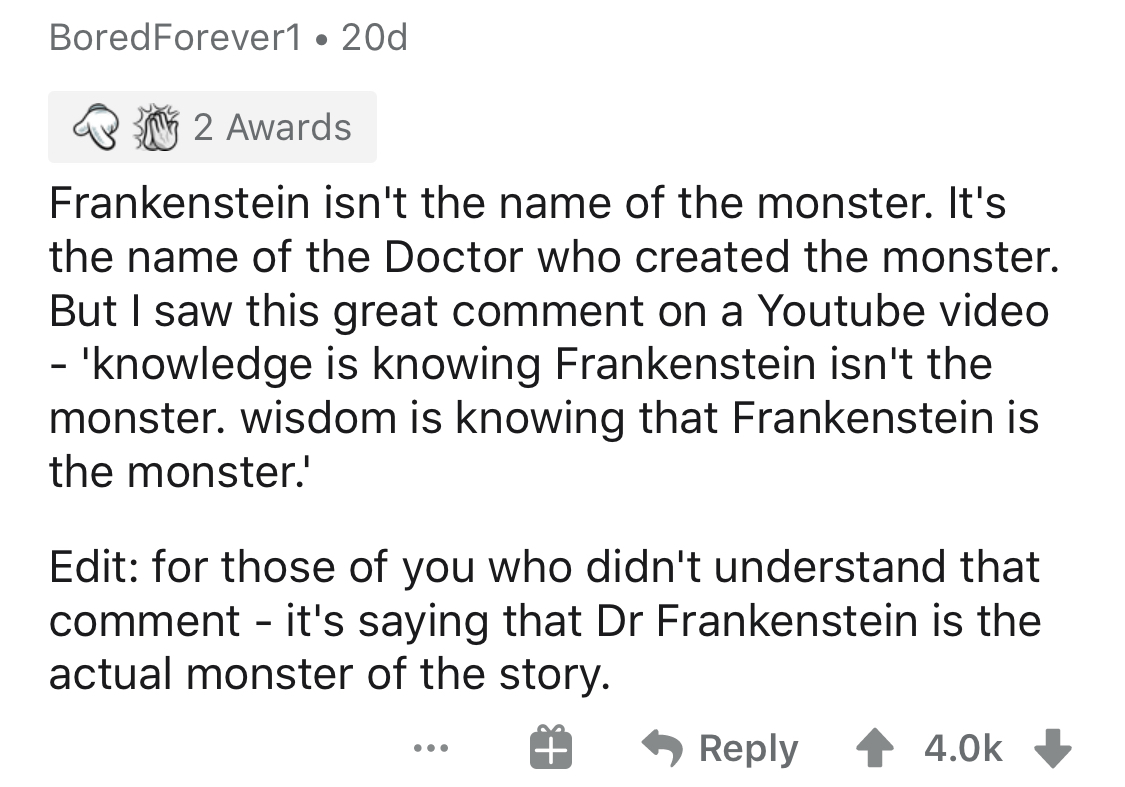The width and height of the screenshot is (1125, 787).
Task: Click the gift icon to give award
Action: [x=551, y=749]
